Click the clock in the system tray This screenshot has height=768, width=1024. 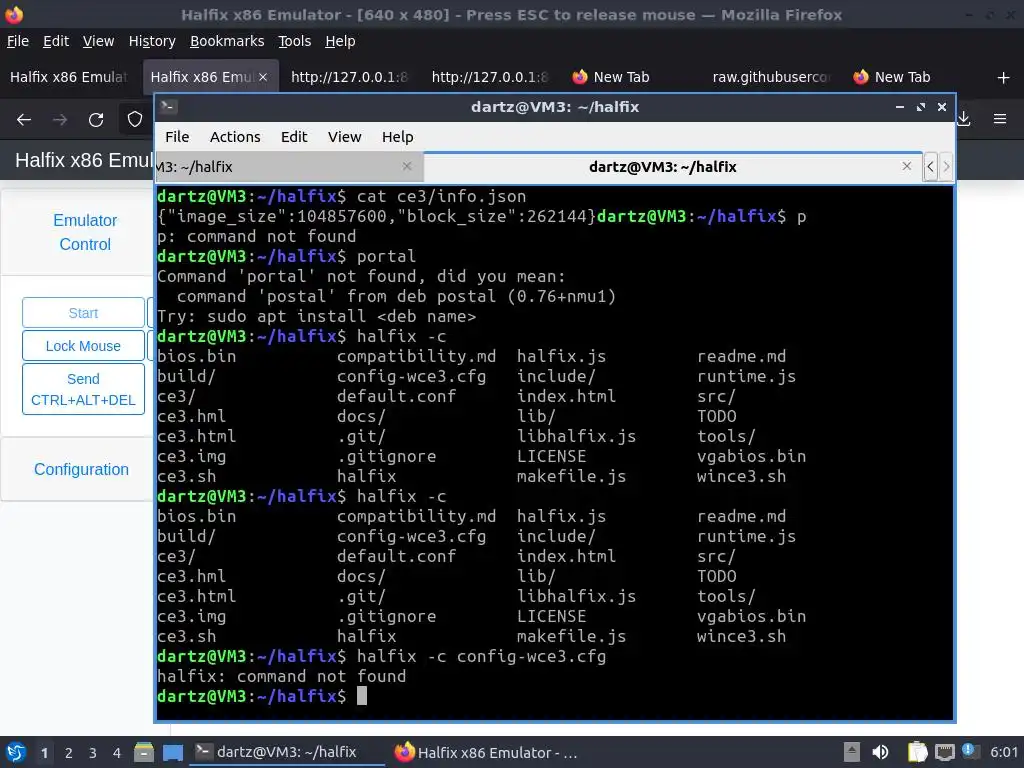[1004, 752]
